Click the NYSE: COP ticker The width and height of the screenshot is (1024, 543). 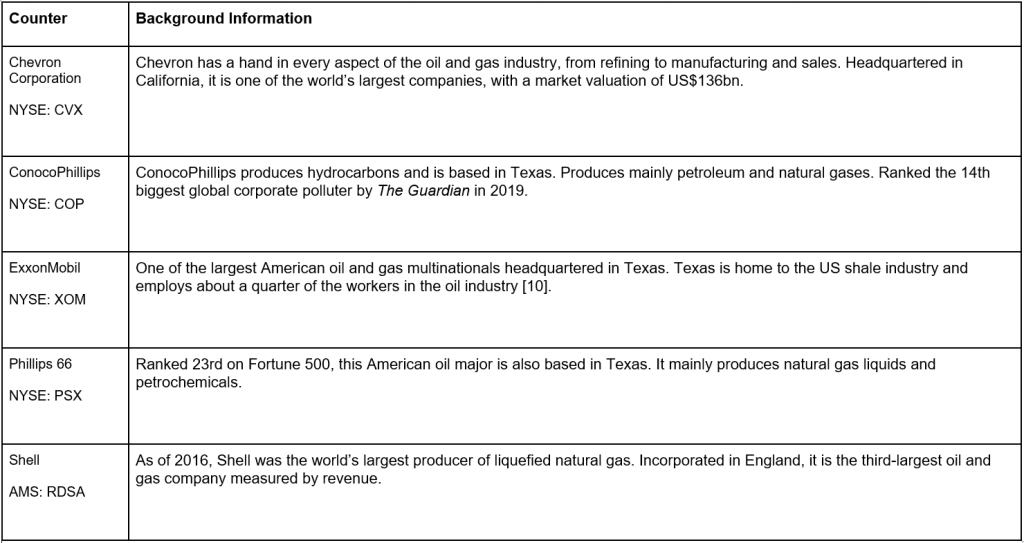pos(46,204)
